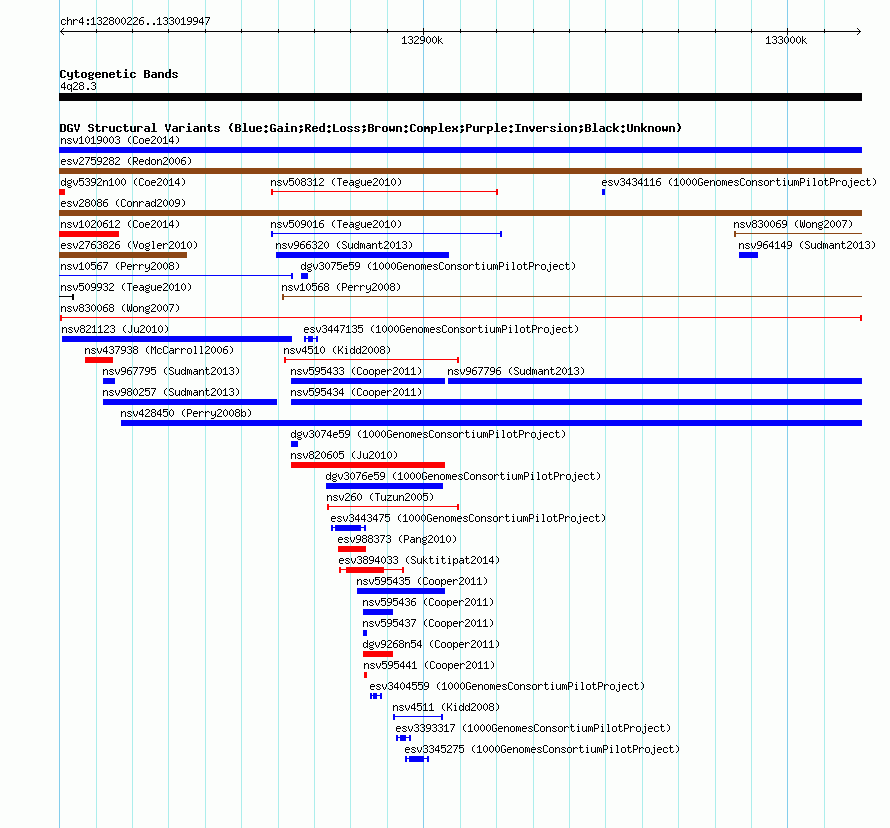Screen dimensions: 890x828
Task: Click the nsv10567 (Perry2008) label
Action: [120, 266]
